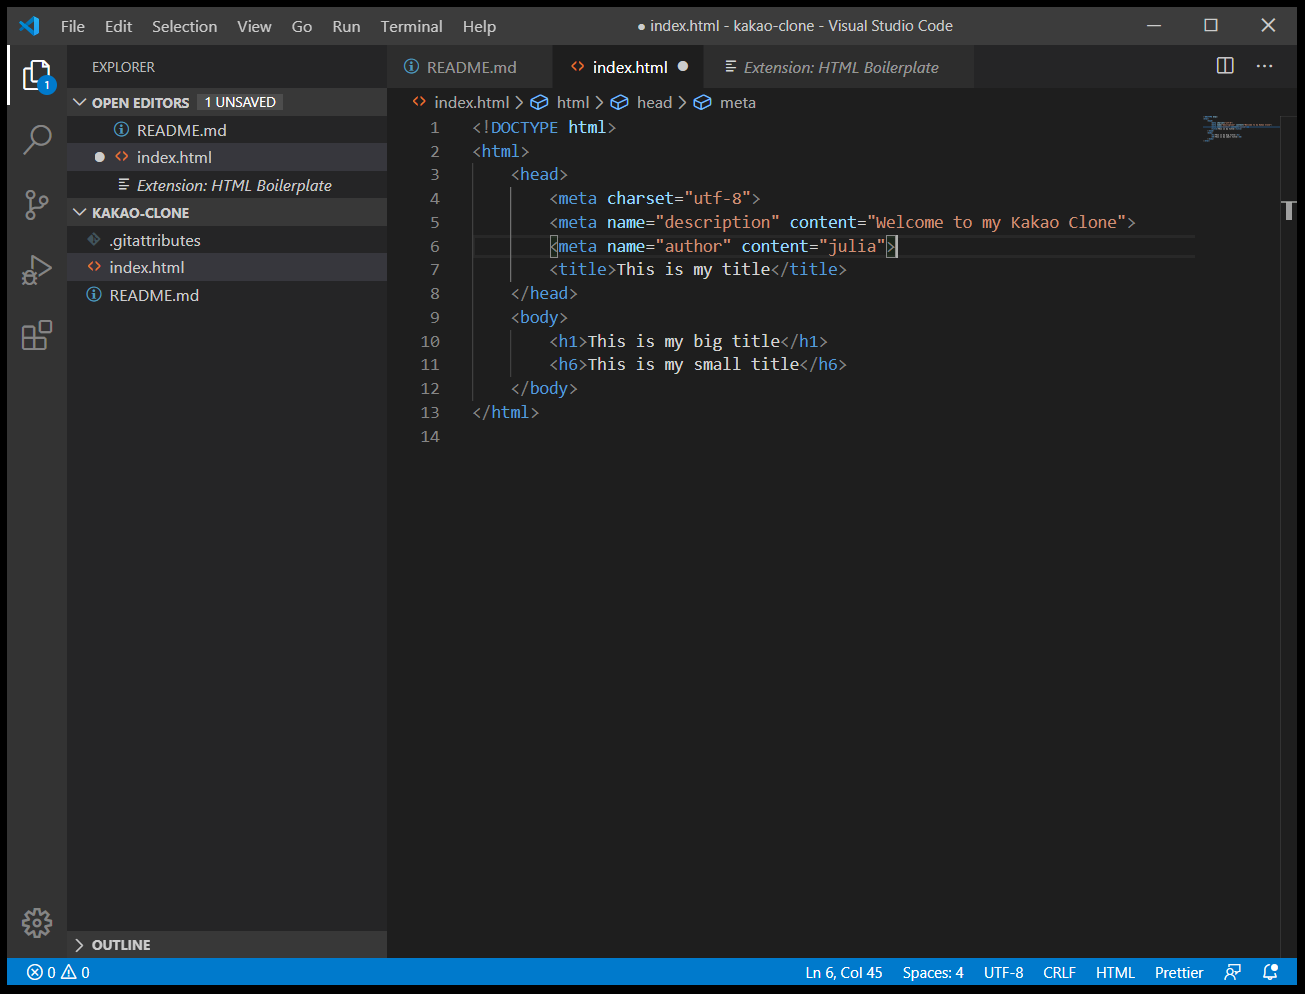Click the meta charset utf-8 line
The width and height of the screenshot is (1305, 994).
click(654, 198)
